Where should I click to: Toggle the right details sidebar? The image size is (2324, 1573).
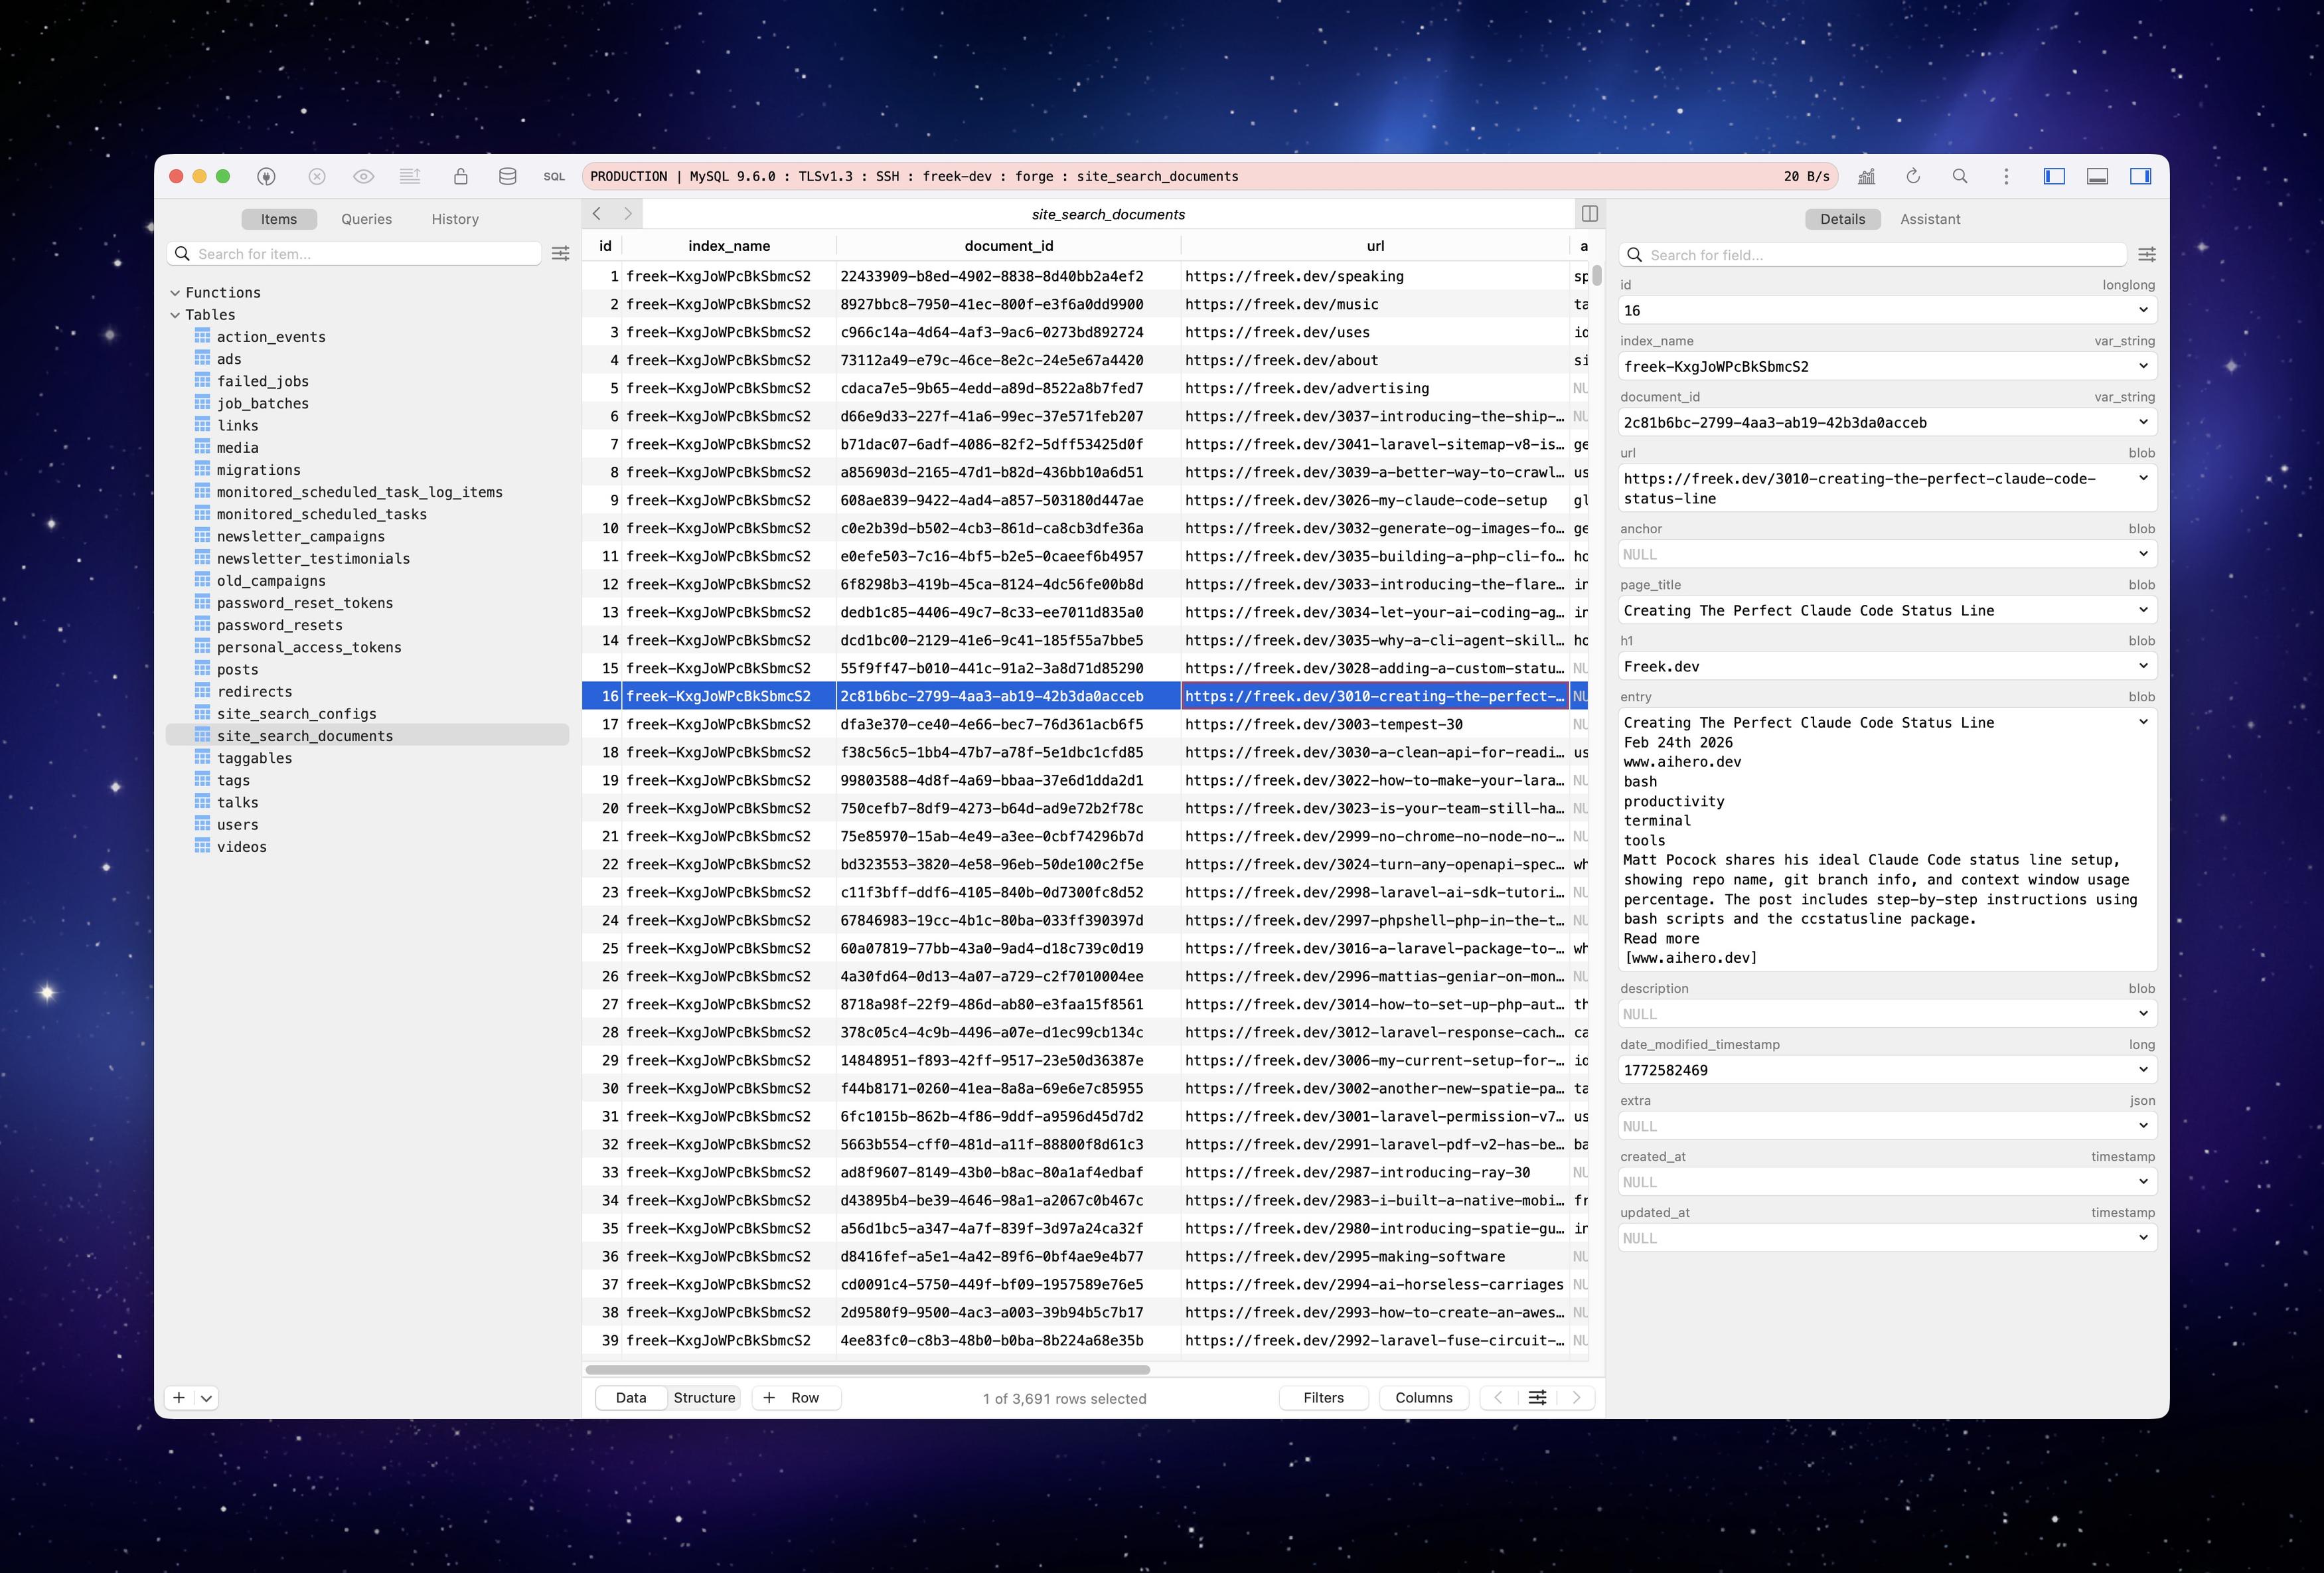pyautogui.click(x=2140, y=176)
